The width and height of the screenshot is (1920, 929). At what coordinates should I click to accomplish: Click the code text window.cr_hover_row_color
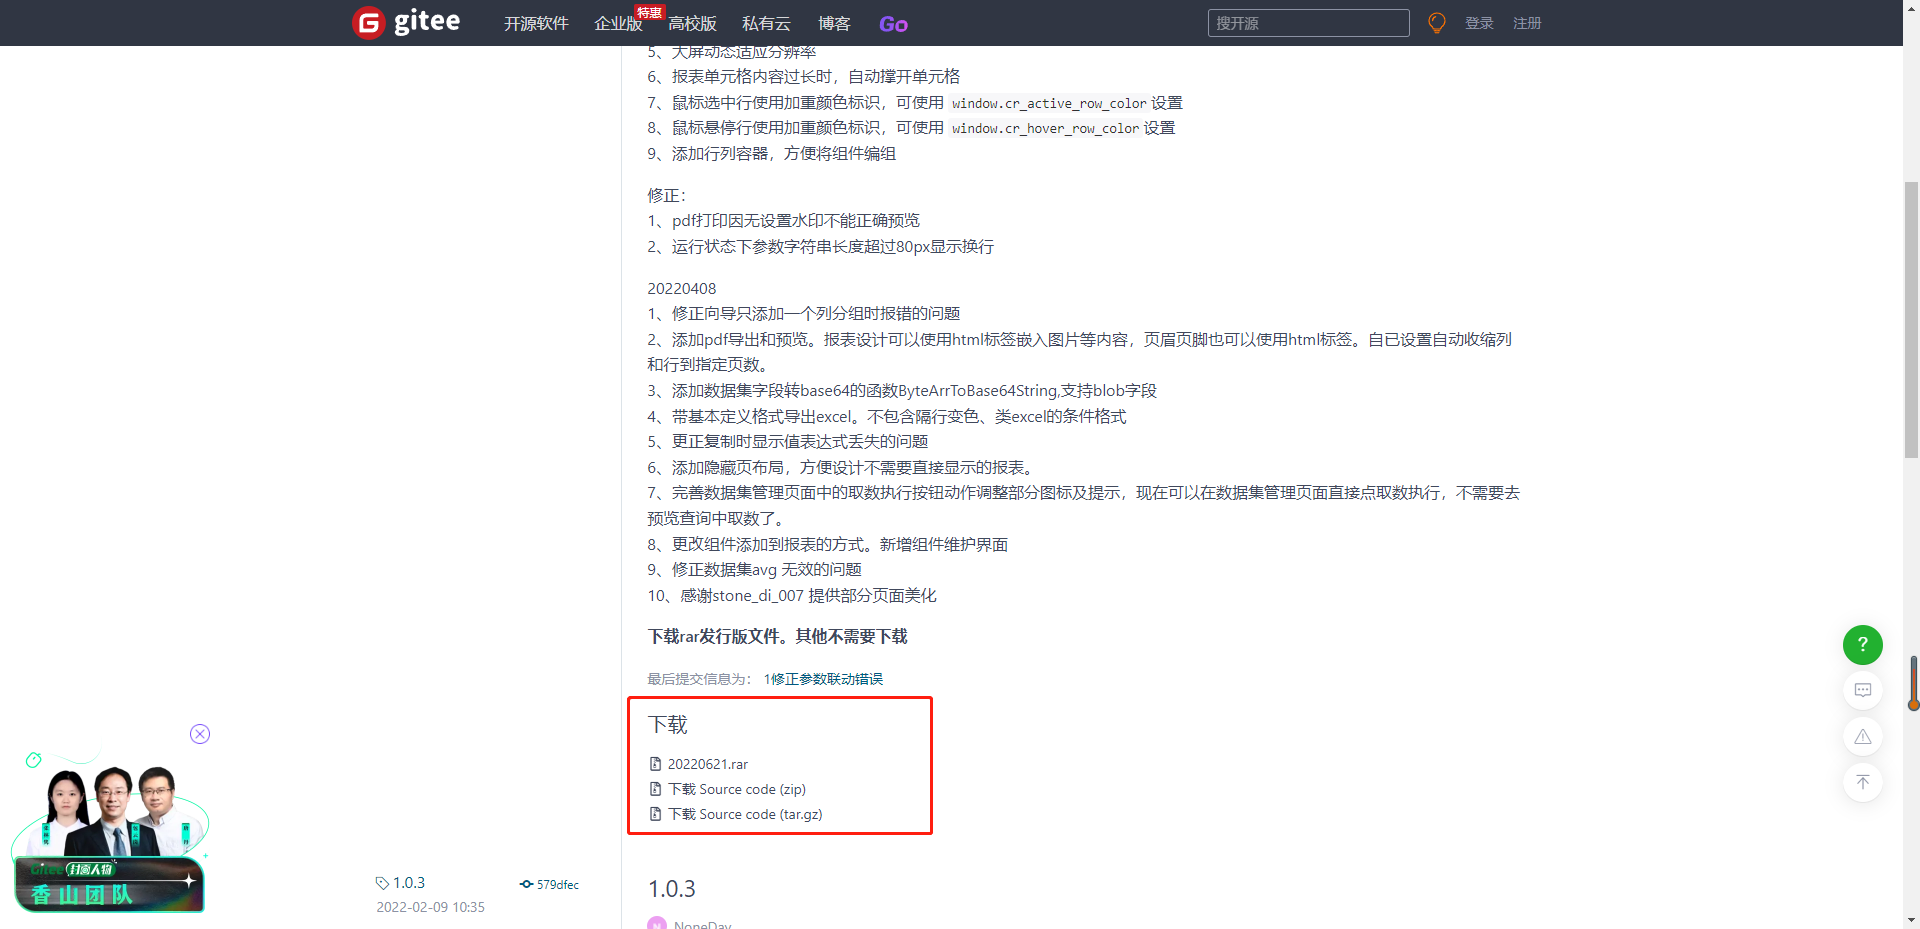[x=1045, y=128]
